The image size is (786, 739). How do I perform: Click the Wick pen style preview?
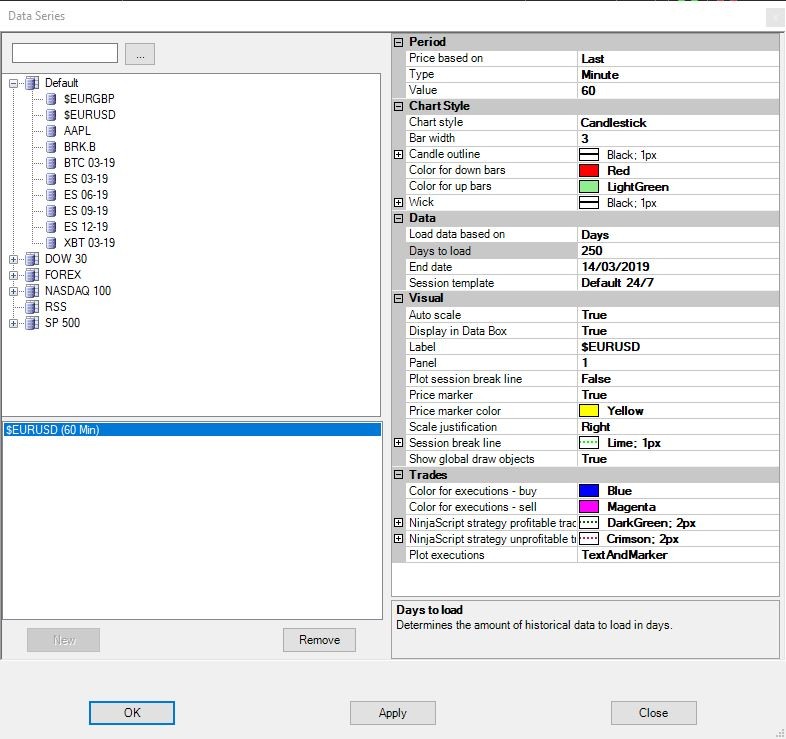click(589, 203)
